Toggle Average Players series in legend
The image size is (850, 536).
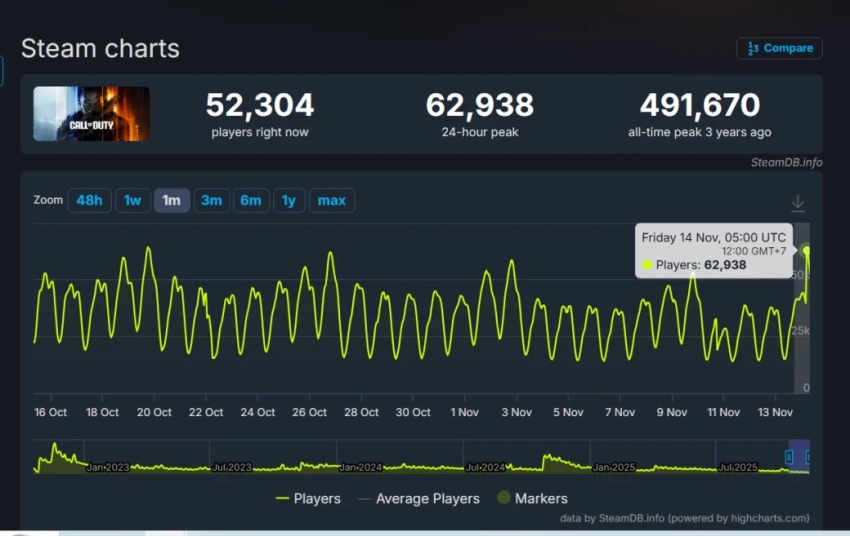coord(418,498)
